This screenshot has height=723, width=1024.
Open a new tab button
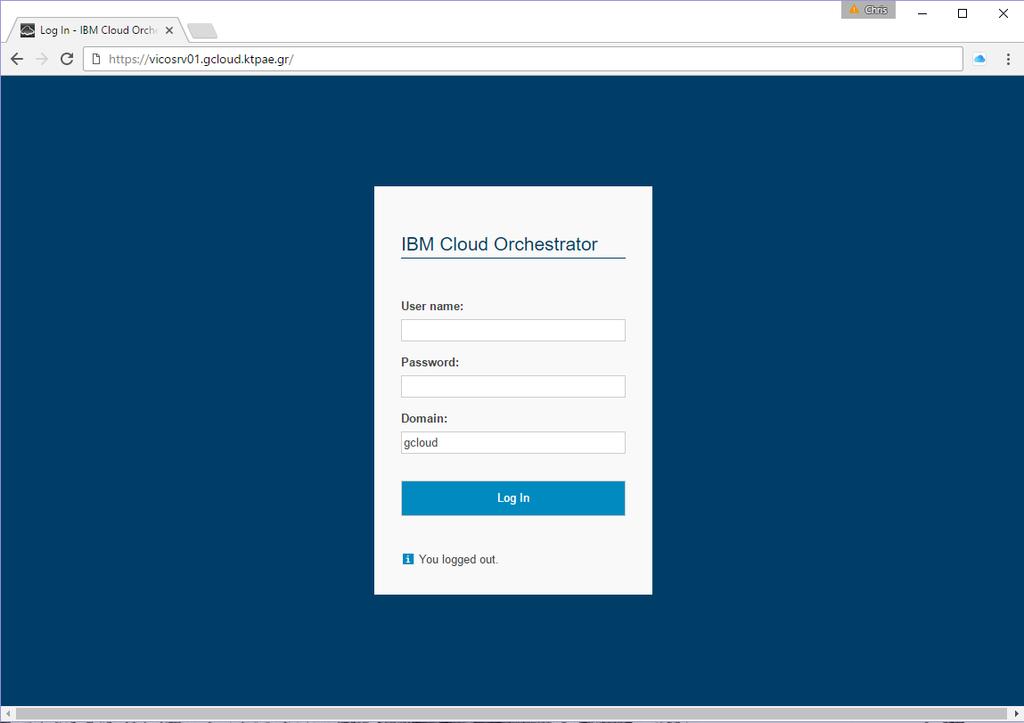point(202,31)
